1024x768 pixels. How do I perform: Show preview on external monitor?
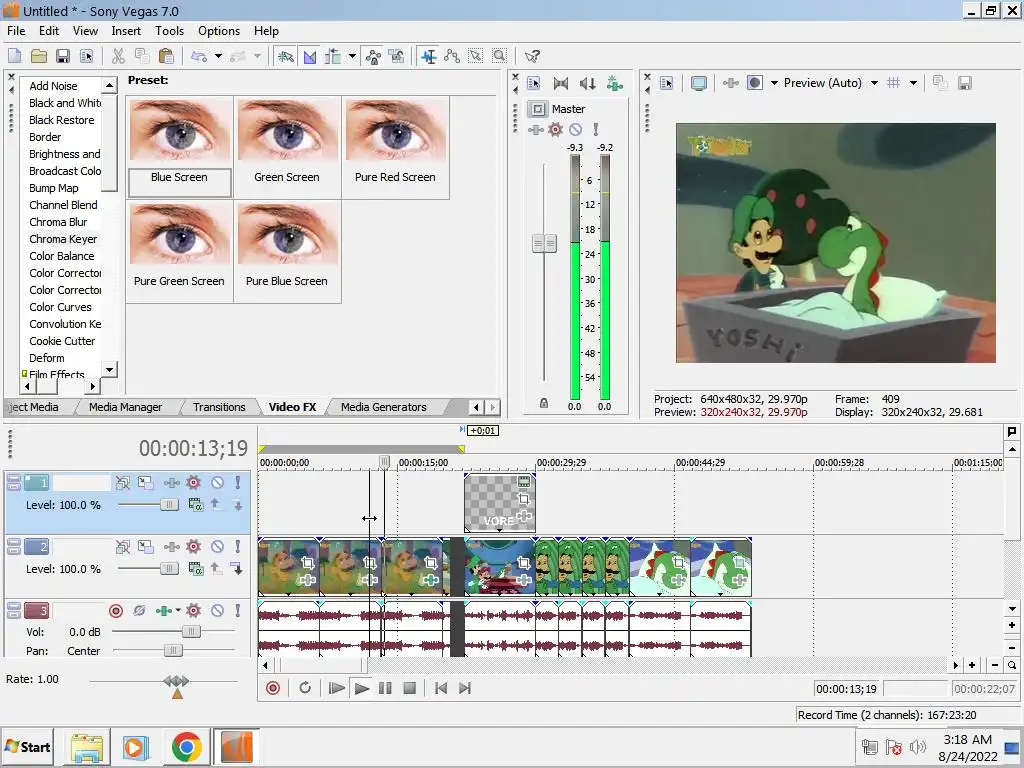point(698,83)
